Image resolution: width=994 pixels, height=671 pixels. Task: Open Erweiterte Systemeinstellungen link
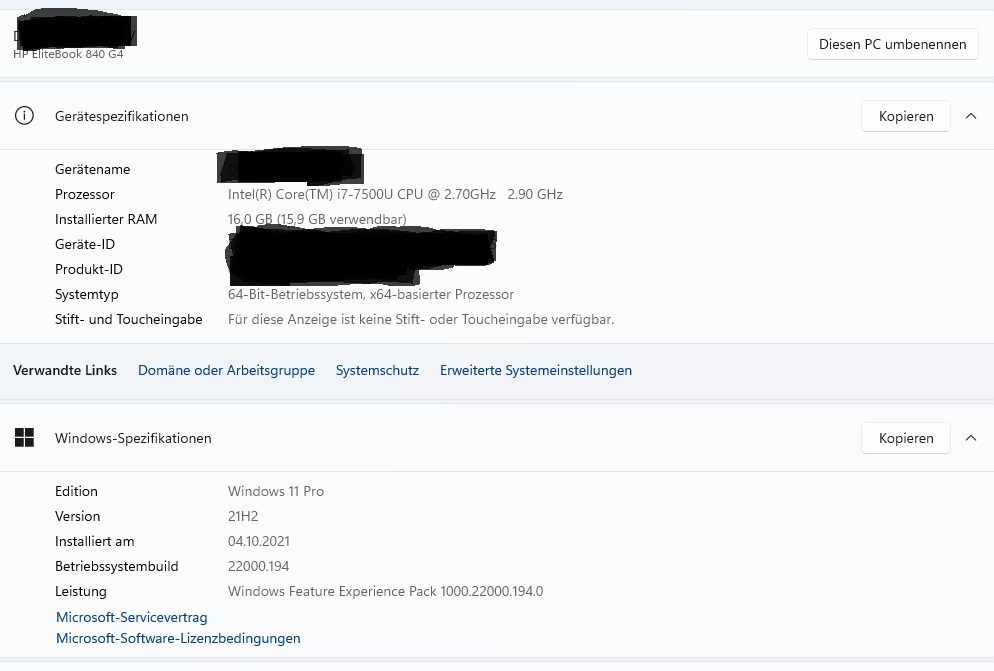536,370
